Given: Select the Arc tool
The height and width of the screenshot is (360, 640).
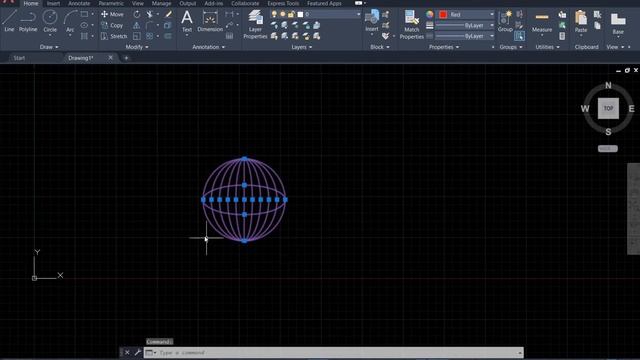Looking at the screenshot, I should (x=70, y=22).
